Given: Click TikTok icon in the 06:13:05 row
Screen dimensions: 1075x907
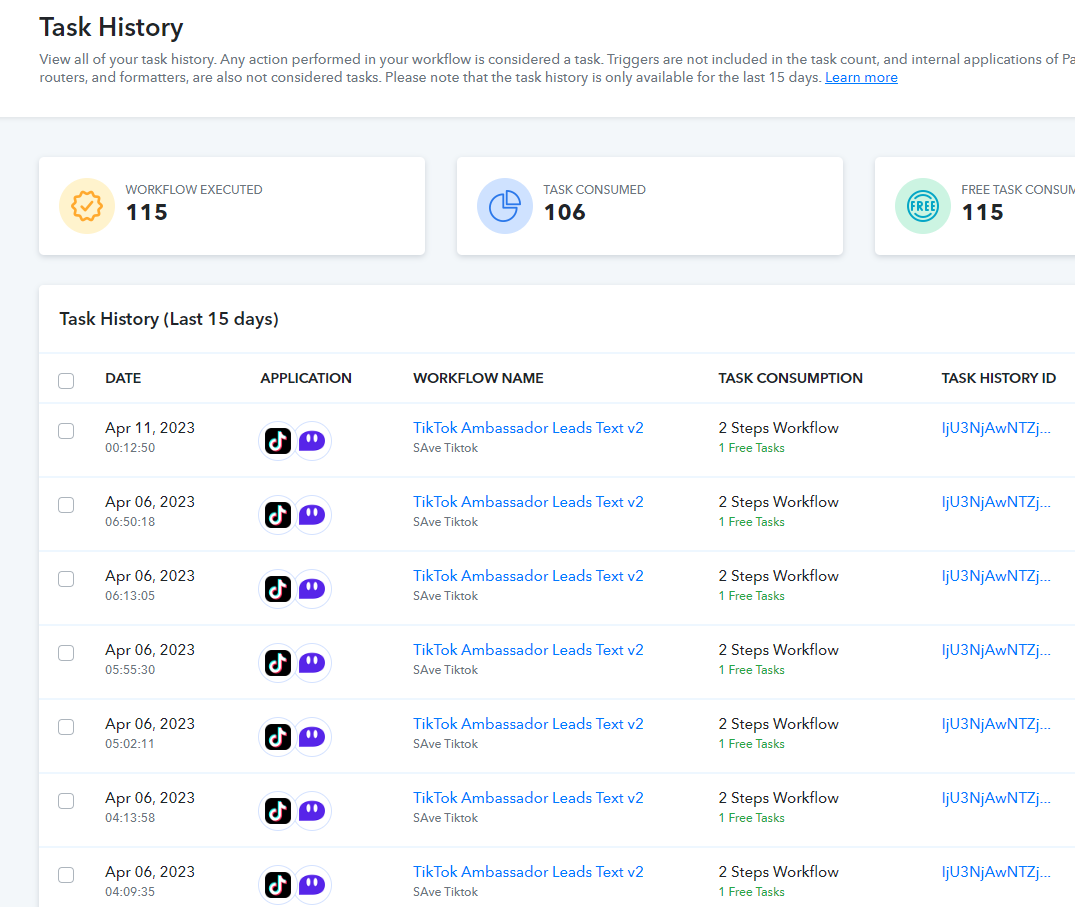Looking at the screenshot, I should click(x=278, y=589).
